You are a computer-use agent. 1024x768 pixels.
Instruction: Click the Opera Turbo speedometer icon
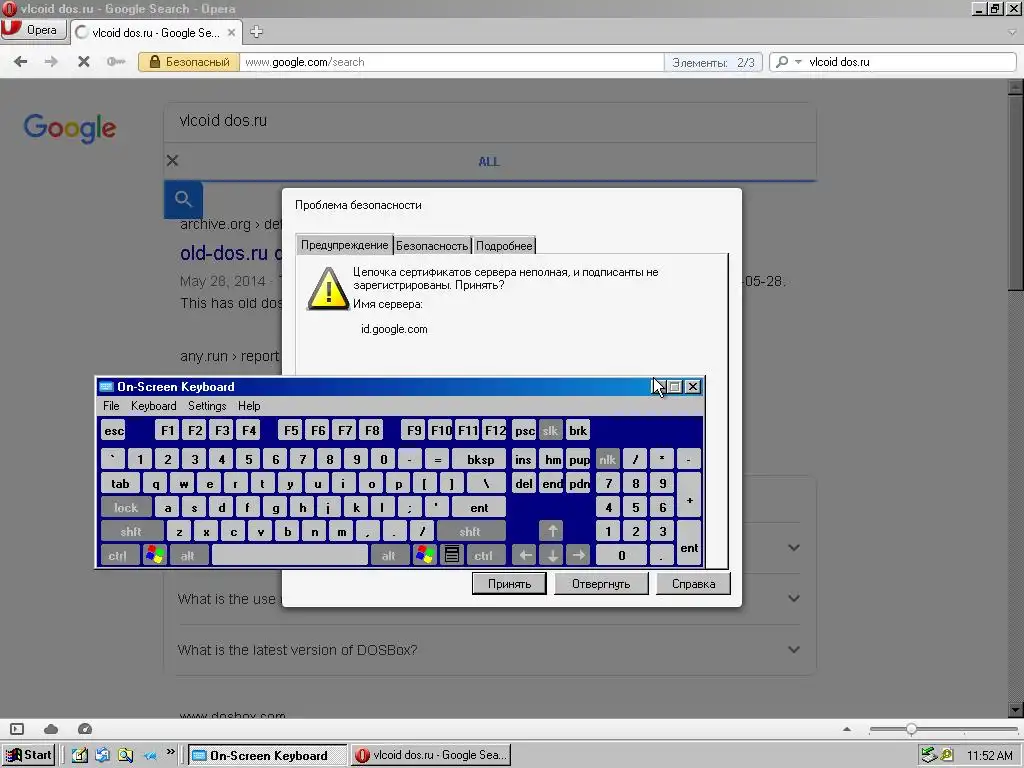click(84, 729)
